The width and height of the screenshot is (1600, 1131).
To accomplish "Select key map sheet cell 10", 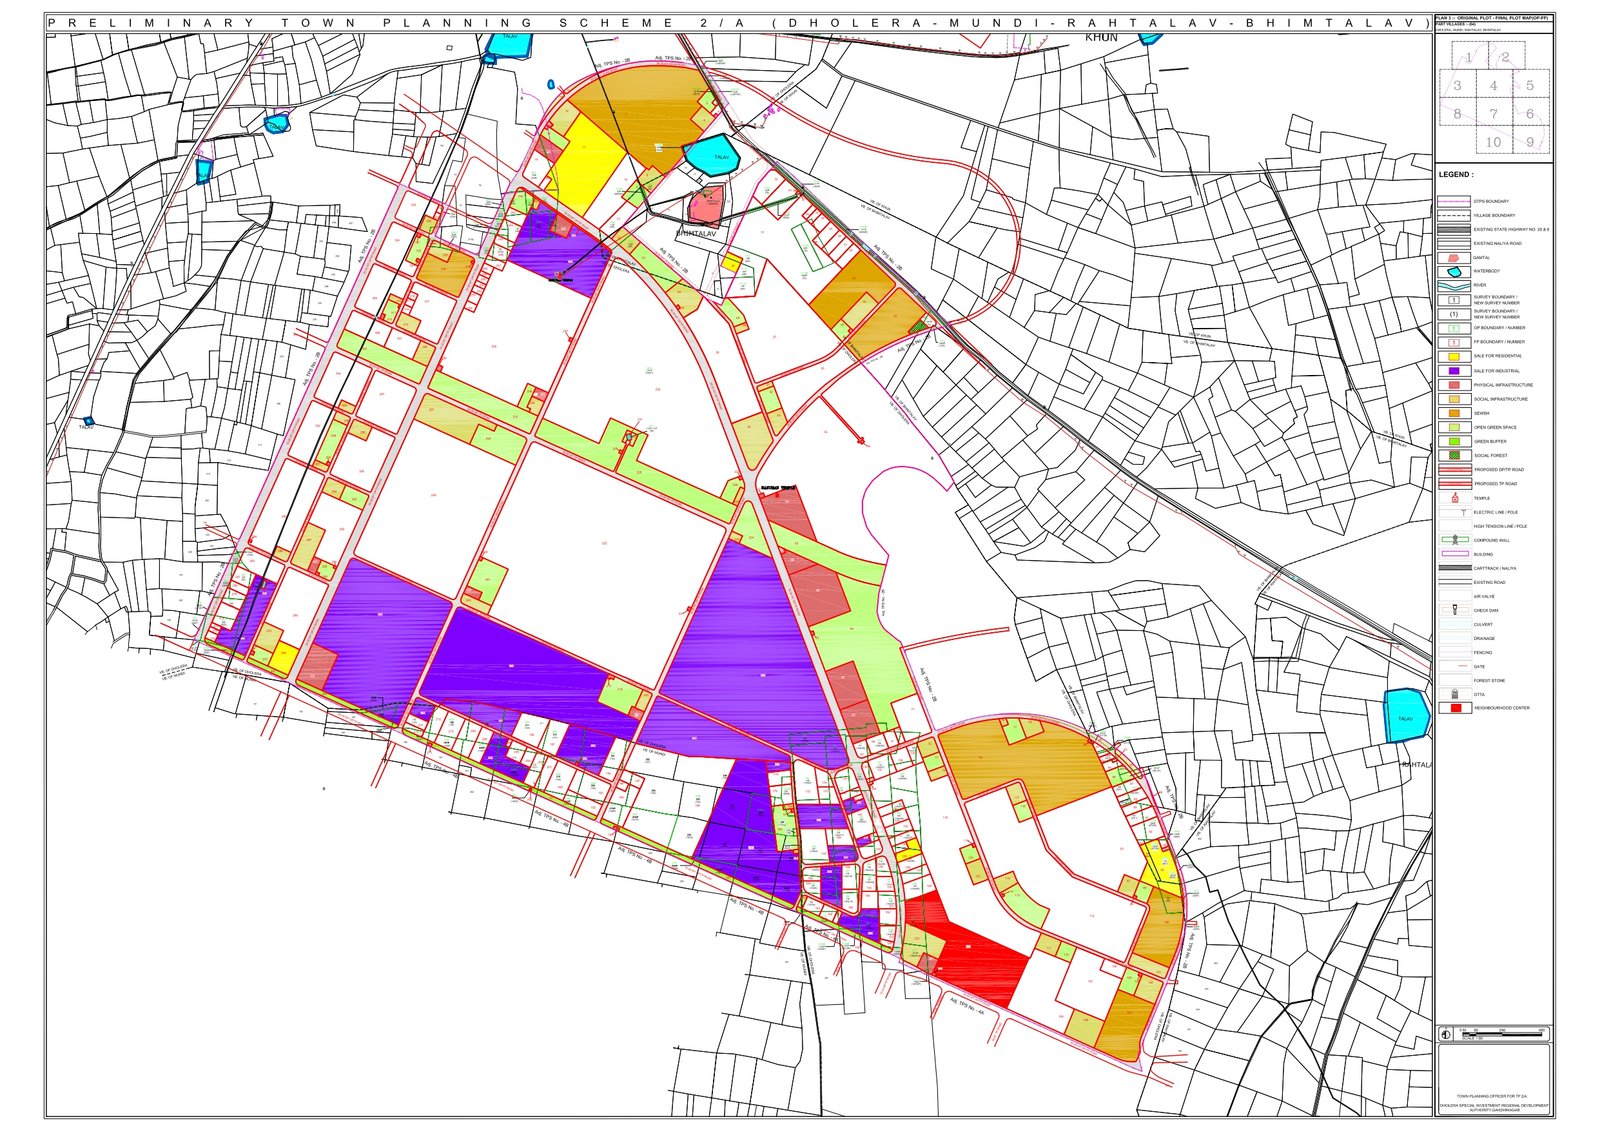I will coord(1494,141).
